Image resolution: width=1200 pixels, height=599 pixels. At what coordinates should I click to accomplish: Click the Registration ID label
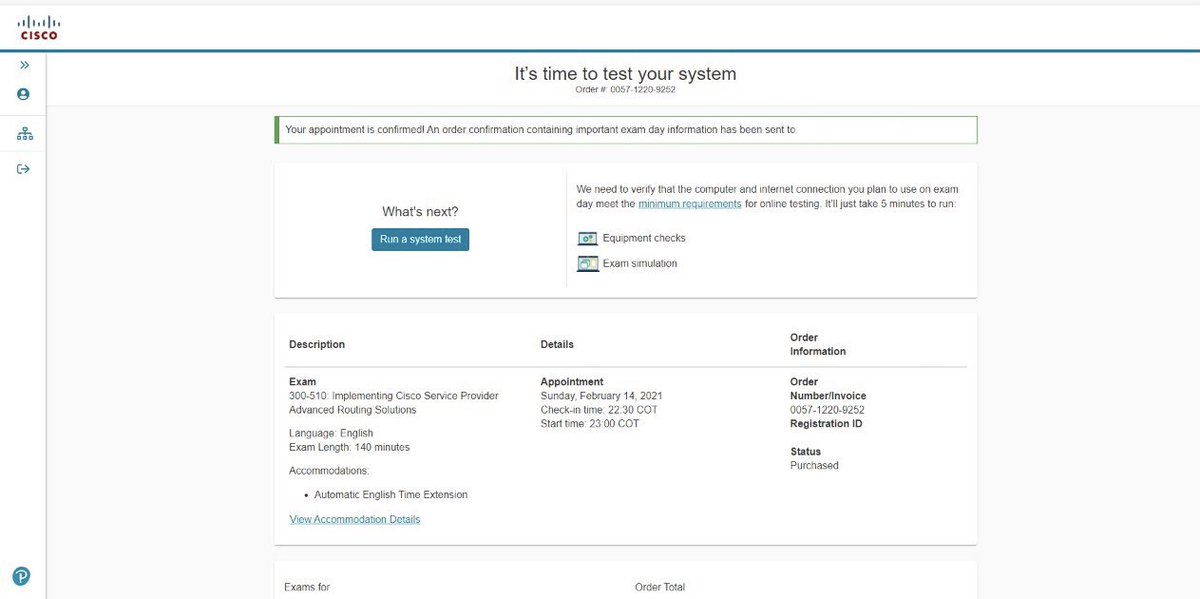tap(826, 424)
